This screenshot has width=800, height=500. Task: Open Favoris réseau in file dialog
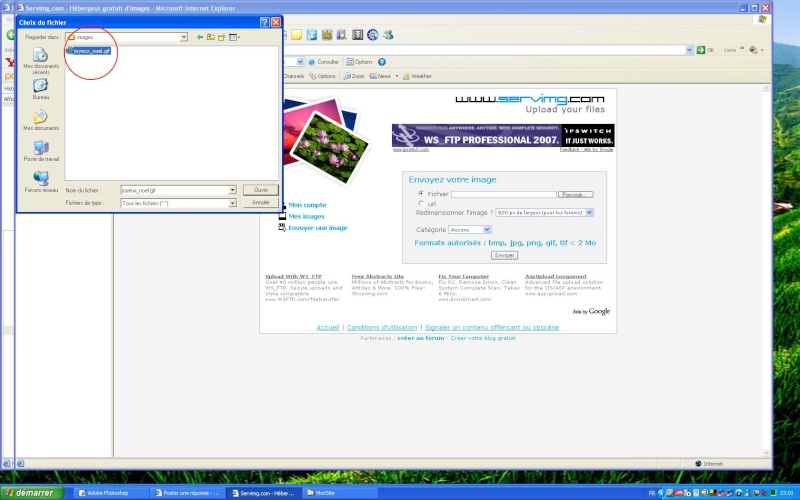click(x=41, y=182)
